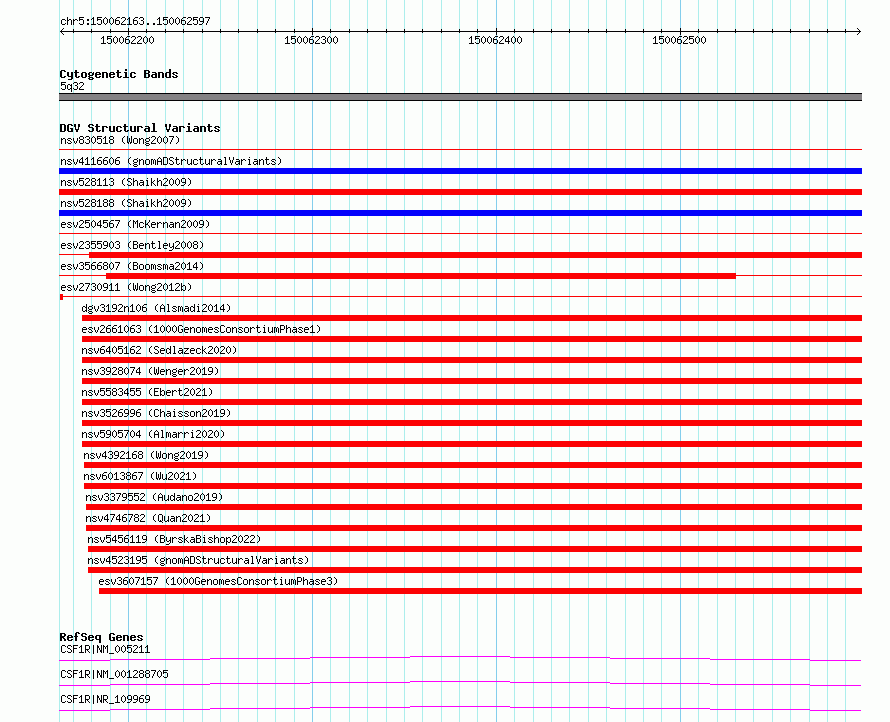The width and height of the screenshot is (890, 722).
Task: Open the Cytogenetic Bands track heading
Action: [x=119, y=74]
